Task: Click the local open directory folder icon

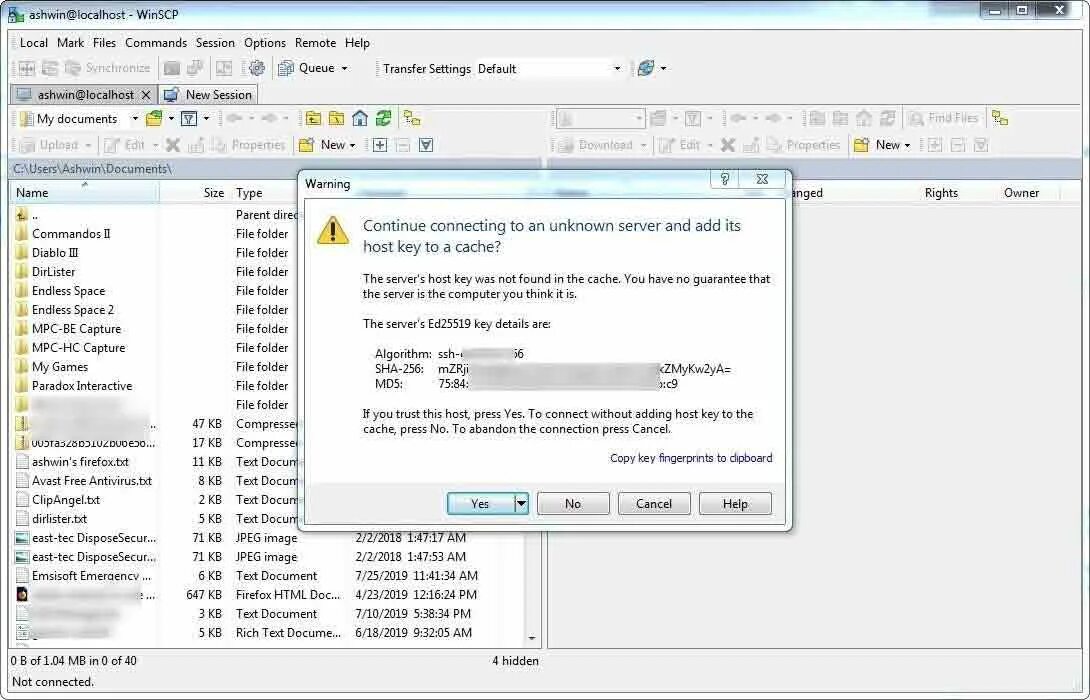Action: 154,119
